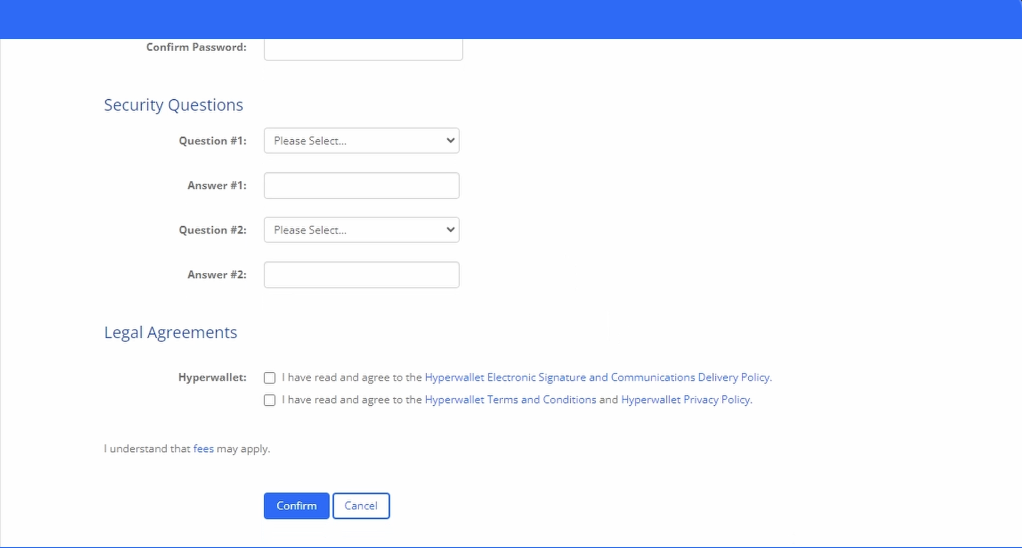Select the Security Questions heading

click(173, 105)
